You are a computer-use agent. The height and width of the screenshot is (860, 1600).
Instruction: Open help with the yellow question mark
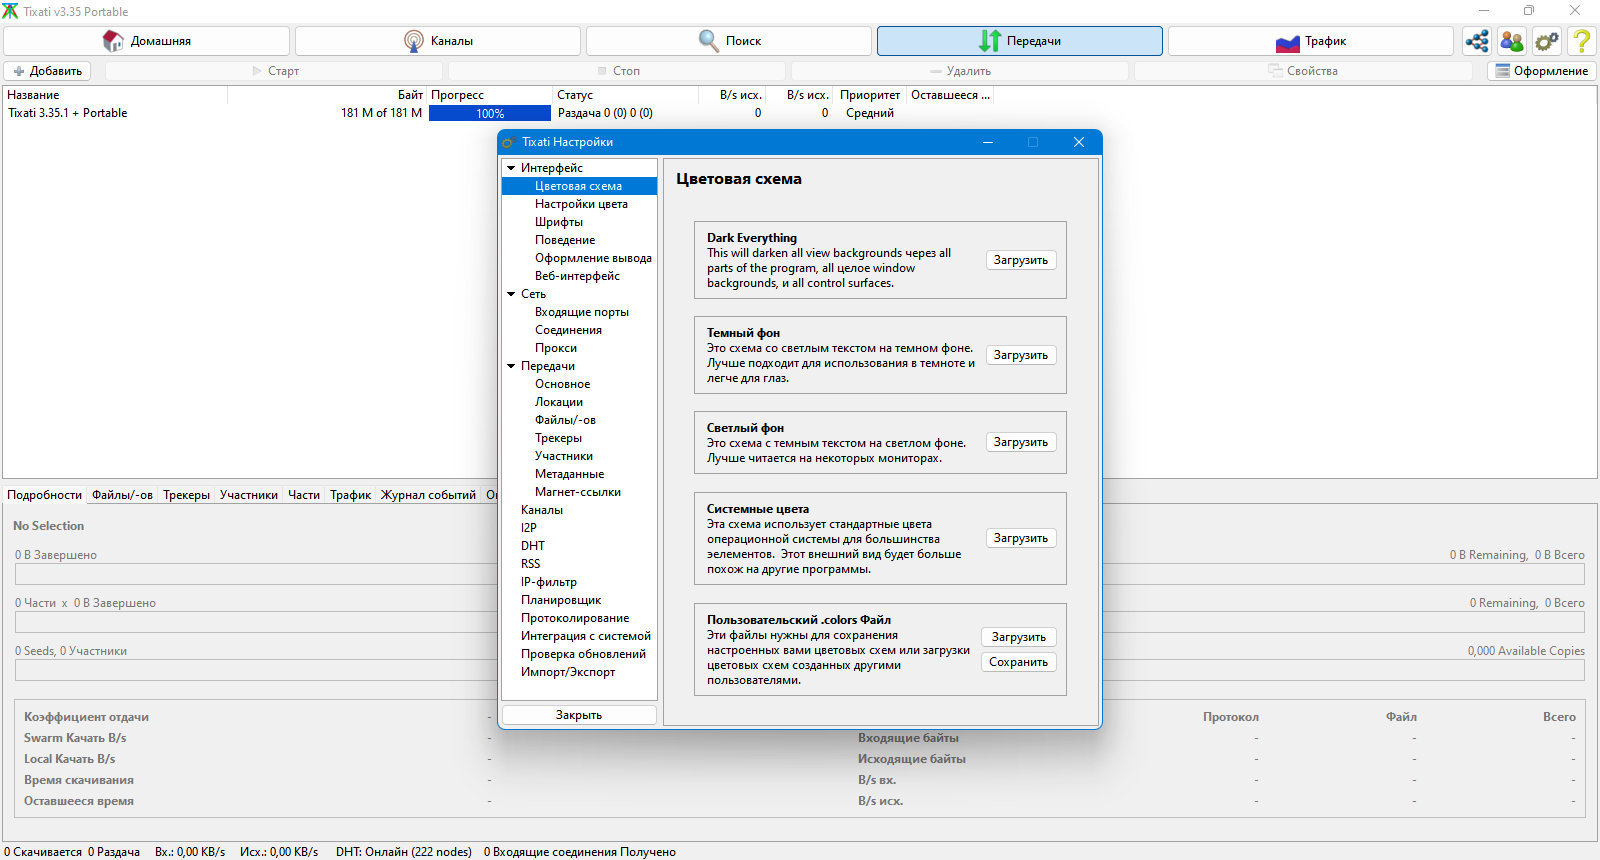click(x=1582, y=41)
